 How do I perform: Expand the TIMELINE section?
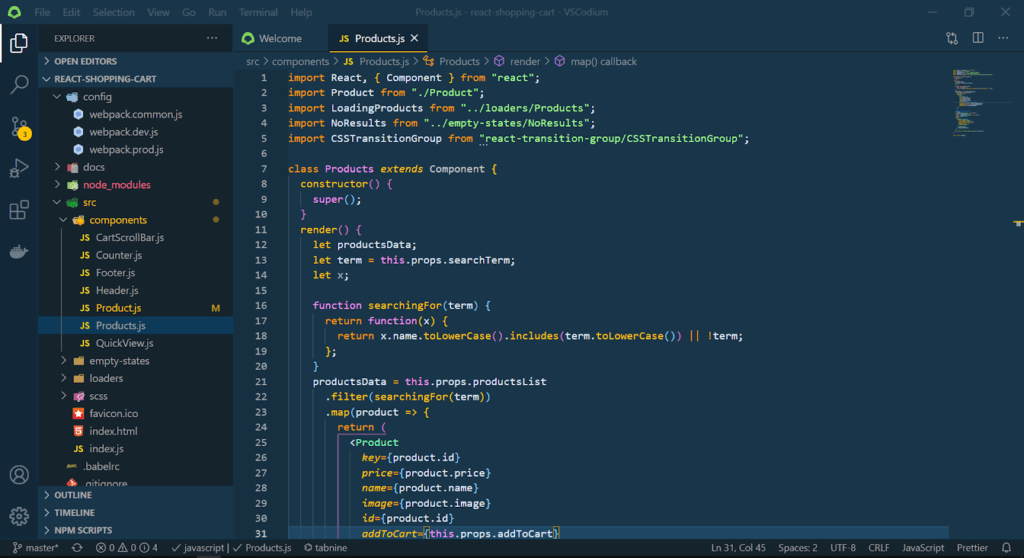(x=74, y=513)
